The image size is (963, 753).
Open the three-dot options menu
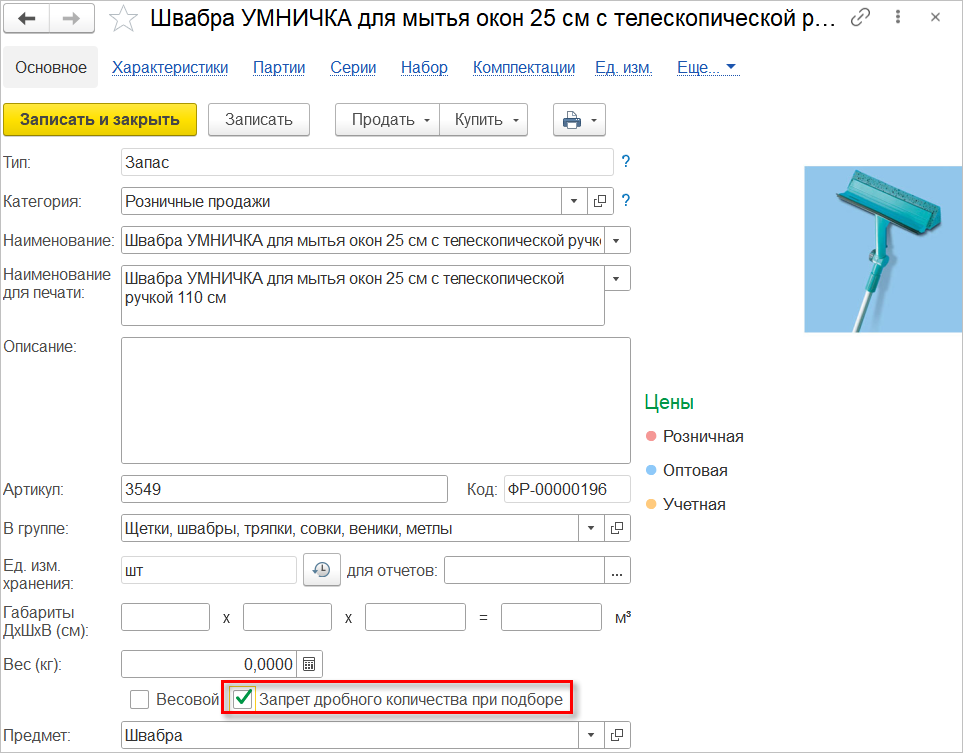tap(898, 17)
